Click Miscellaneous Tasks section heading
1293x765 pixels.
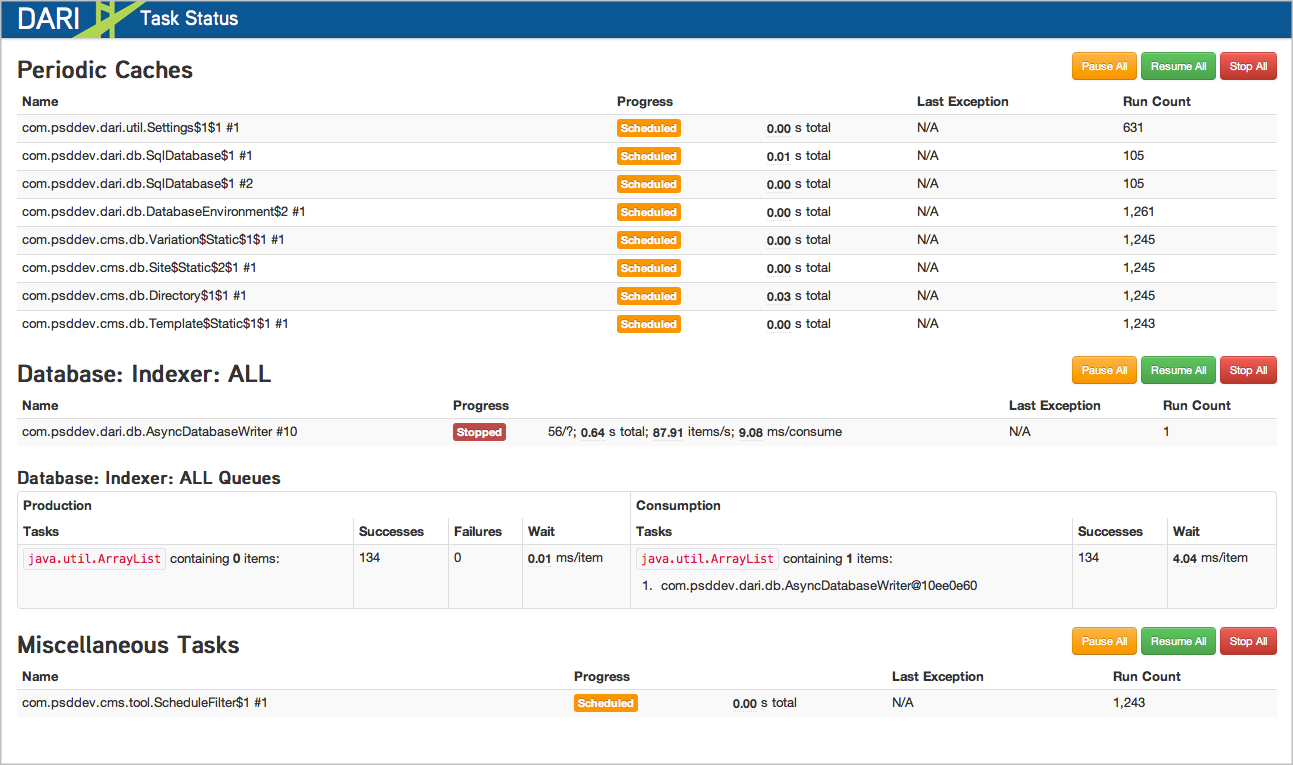(x=128, y=645)
